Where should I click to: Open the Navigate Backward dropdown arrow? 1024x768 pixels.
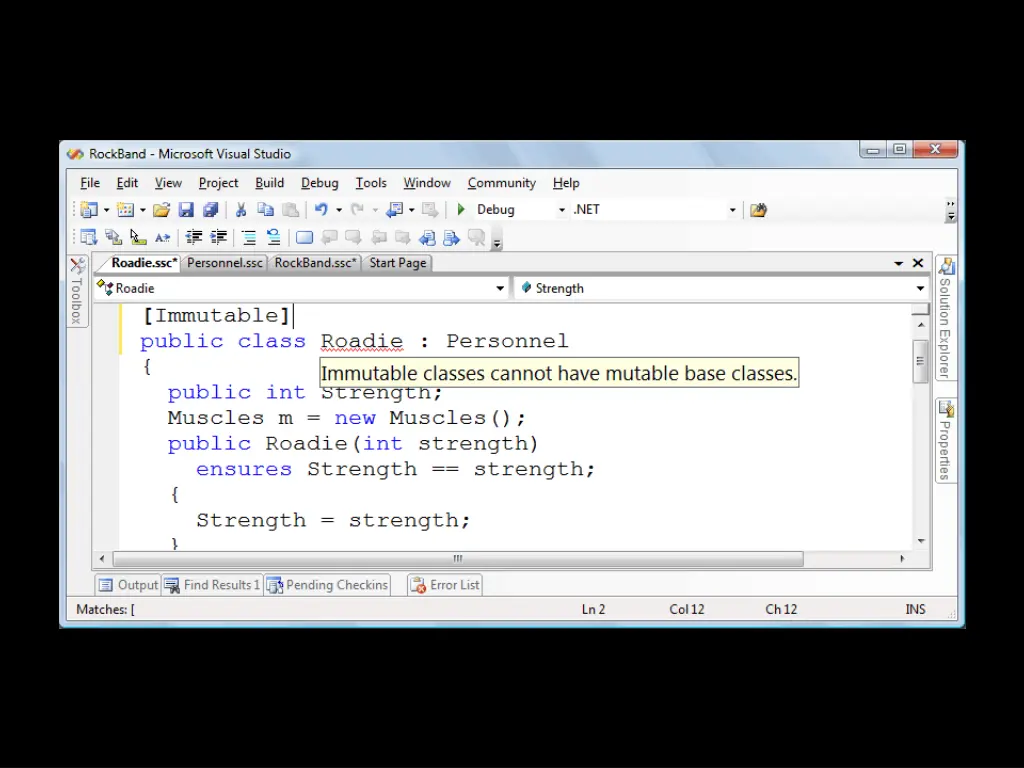coord(411,210)
